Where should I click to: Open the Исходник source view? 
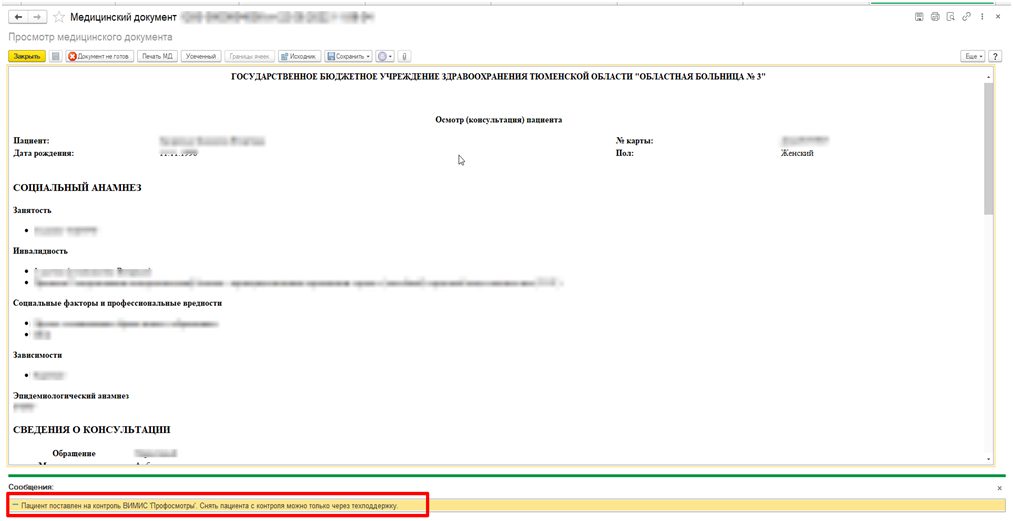[299, 56]
